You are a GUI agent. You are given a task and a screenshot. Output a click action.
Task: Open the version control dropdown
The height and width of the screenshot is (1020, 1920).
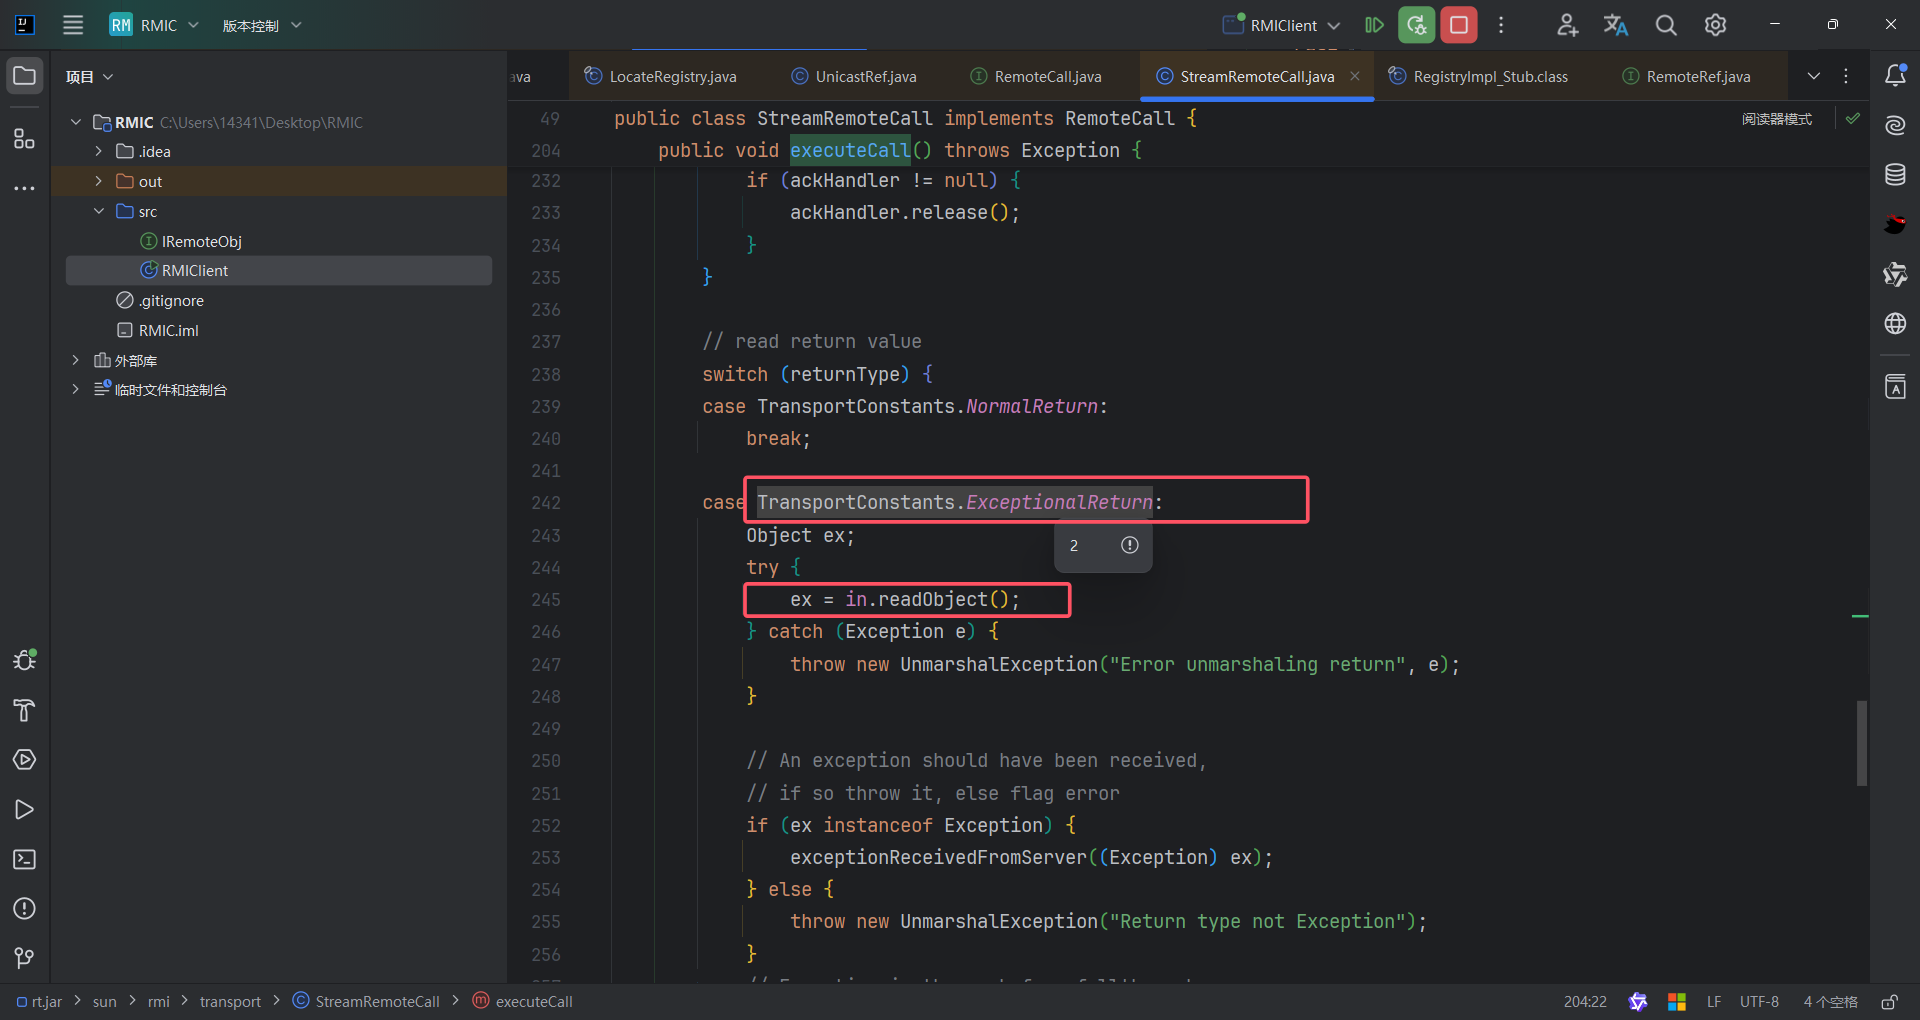[261, 25]
